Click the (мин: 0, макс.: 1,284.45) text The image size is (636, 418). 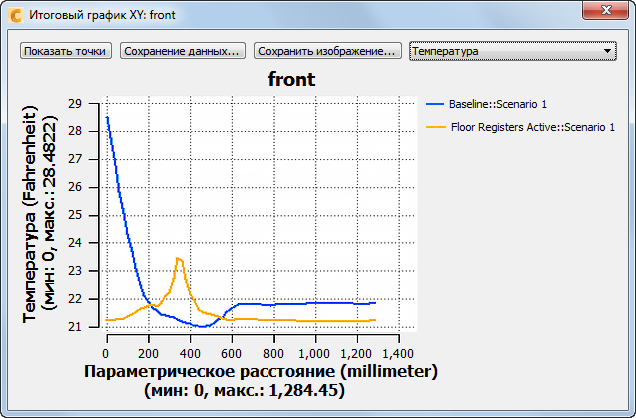(245, 390)
